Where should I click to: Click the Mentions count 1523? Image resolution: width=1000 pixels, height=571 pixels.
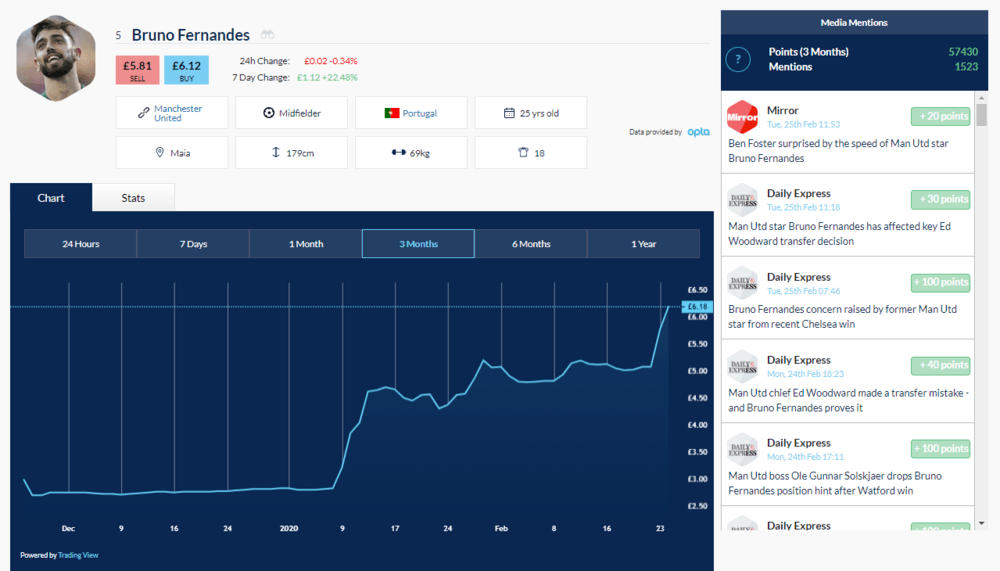966,66
